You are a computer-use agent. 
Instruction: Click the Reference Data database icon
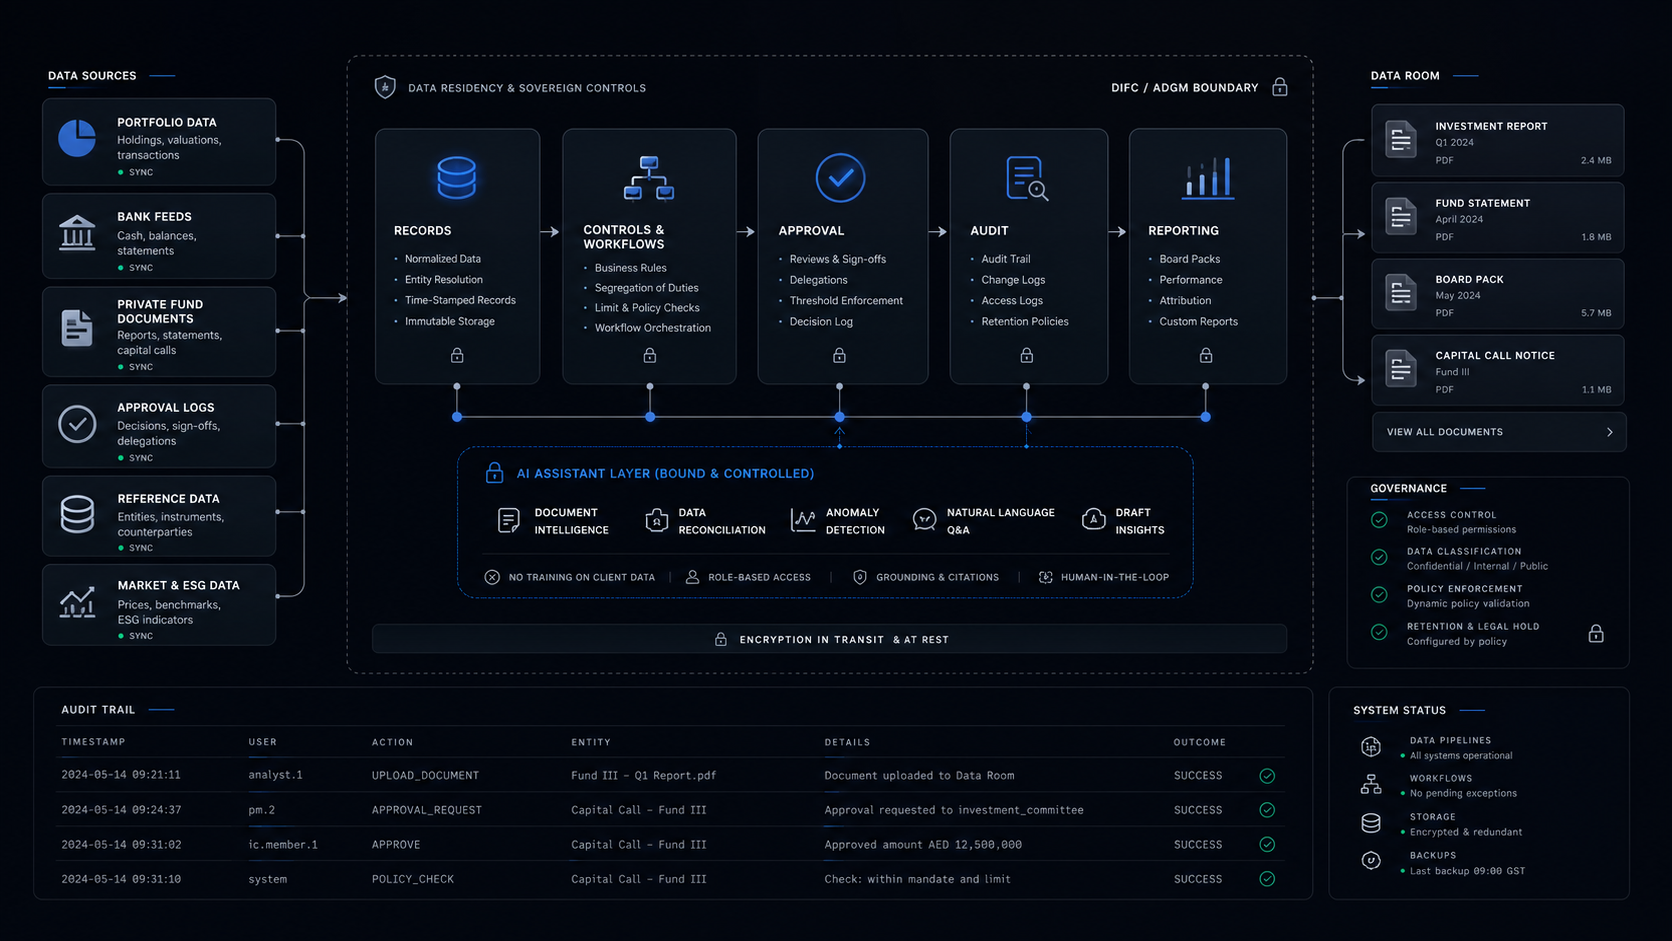coord(77,514)
